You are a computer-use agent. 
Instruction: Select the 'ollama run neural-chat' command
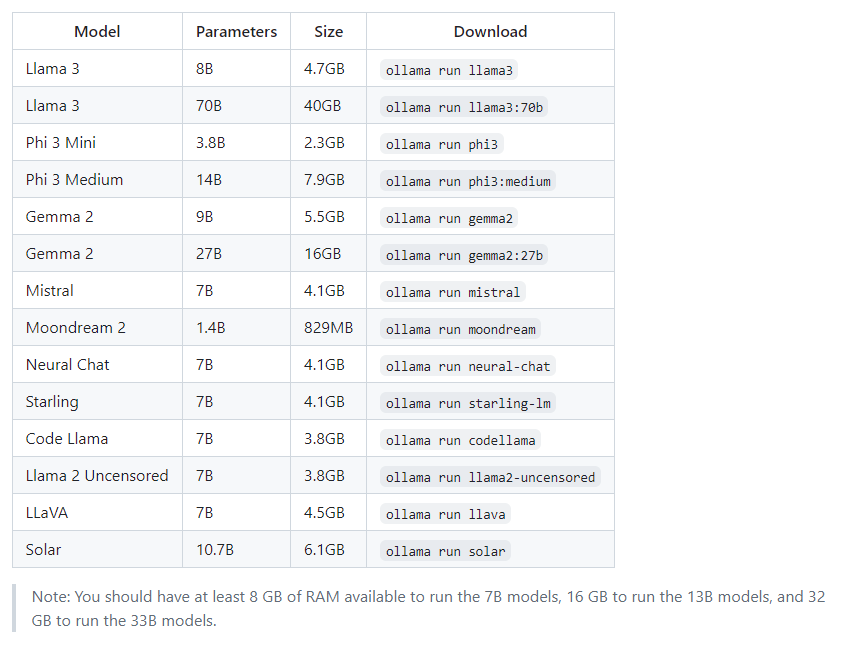(x=468, y=366)
